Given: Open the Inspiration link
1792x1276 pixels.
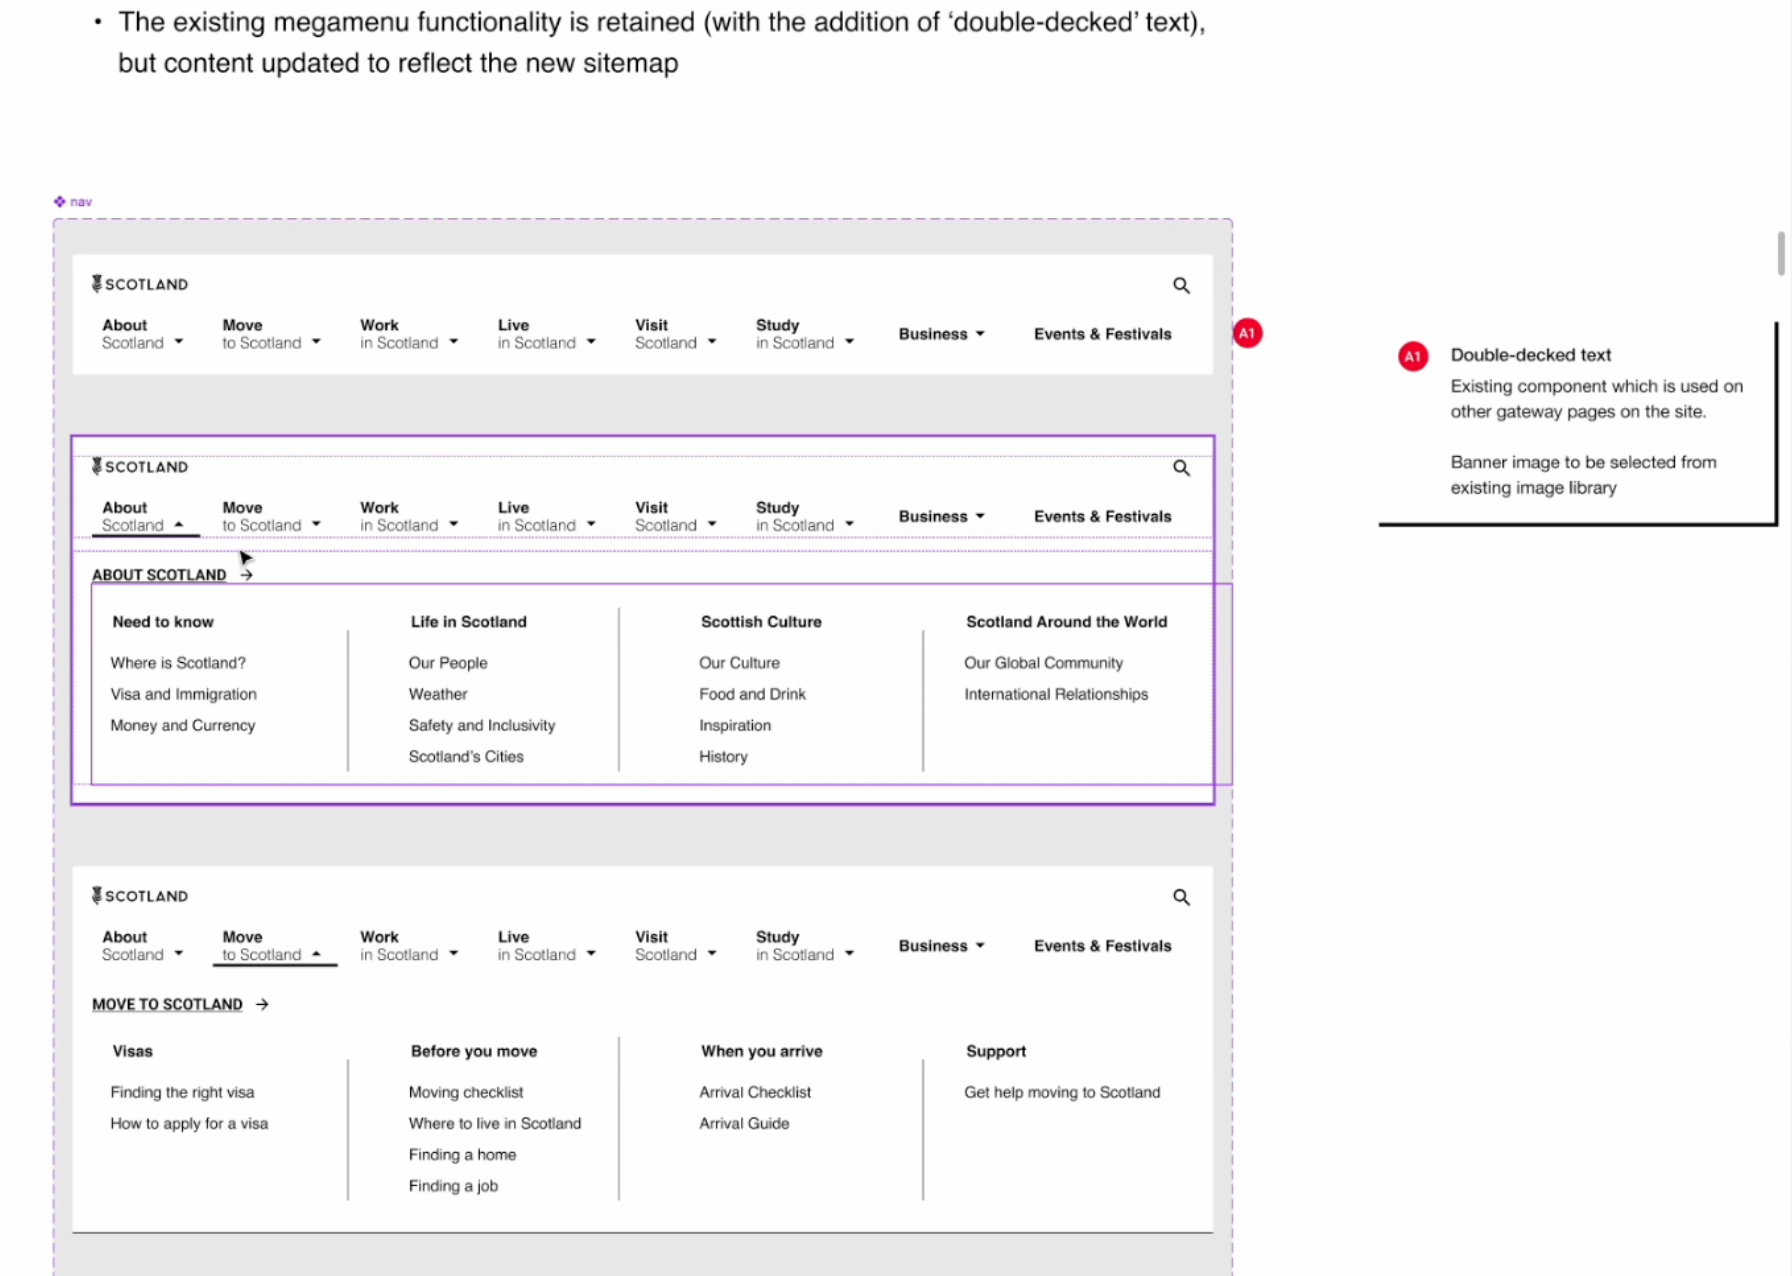Looking at the screenshot, I should point(735,725).
